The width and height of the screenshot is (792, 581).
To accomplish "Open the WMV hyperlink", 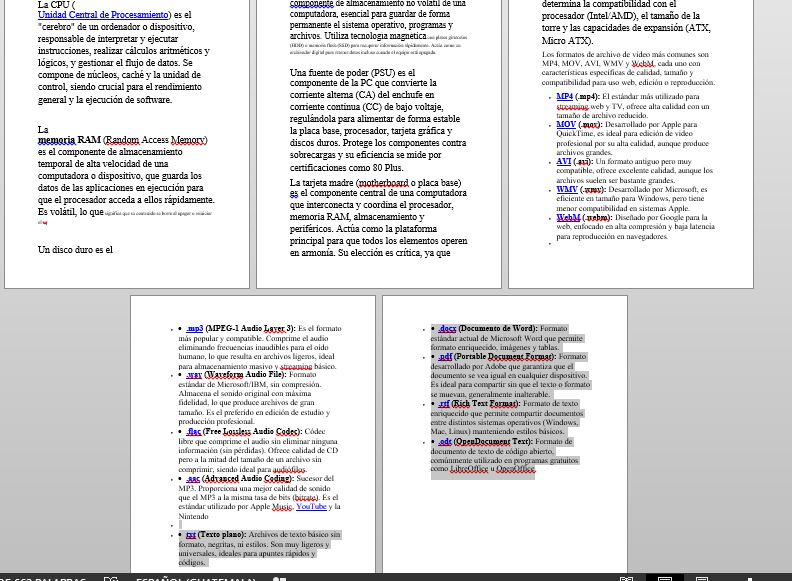I will point(567,189).
